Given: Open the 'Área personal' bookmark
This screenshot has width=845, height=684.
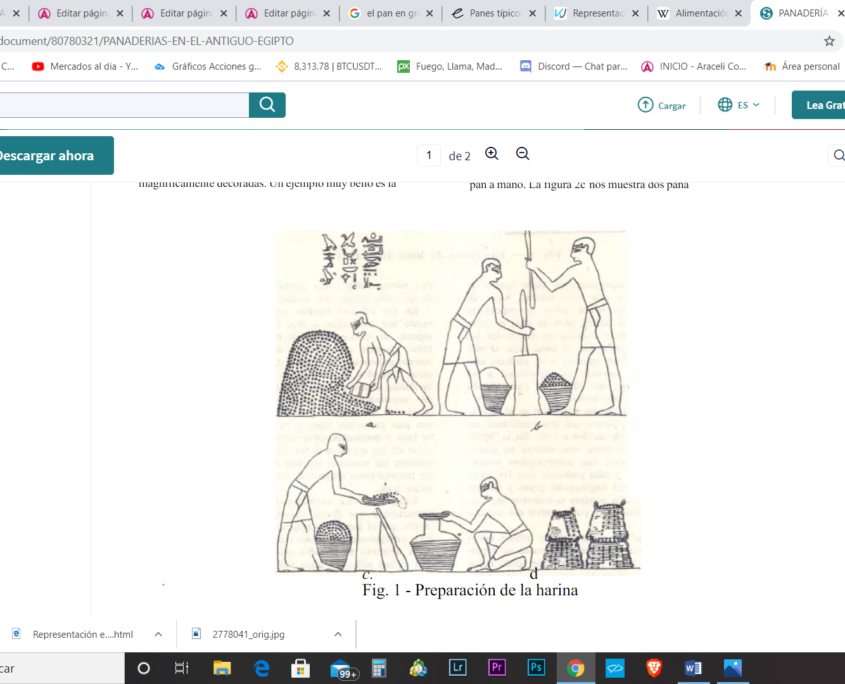Looking at the screenshot, I should 802,66.
